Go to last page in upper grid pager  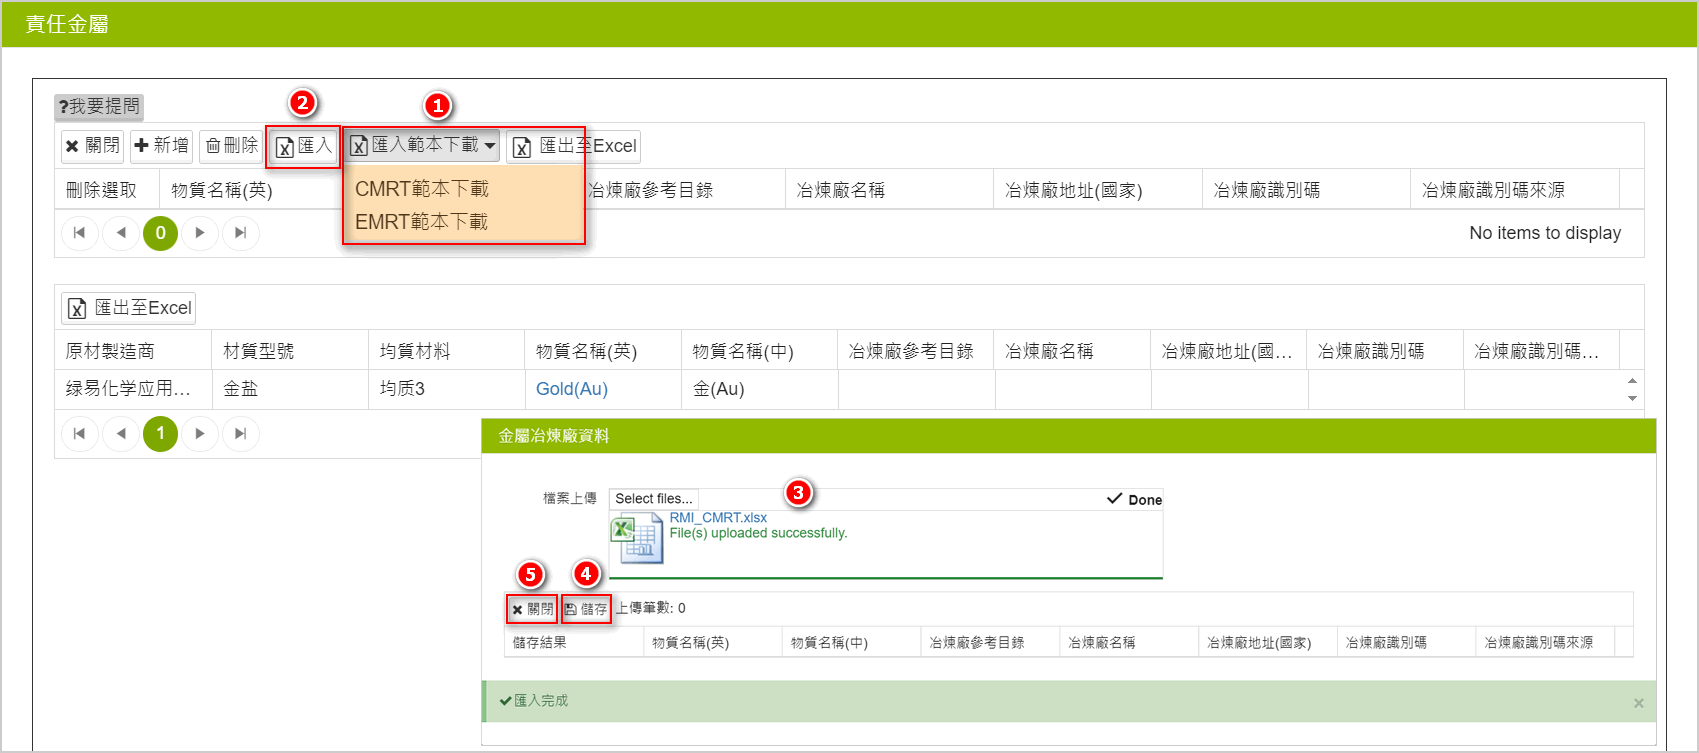[240, 233]
